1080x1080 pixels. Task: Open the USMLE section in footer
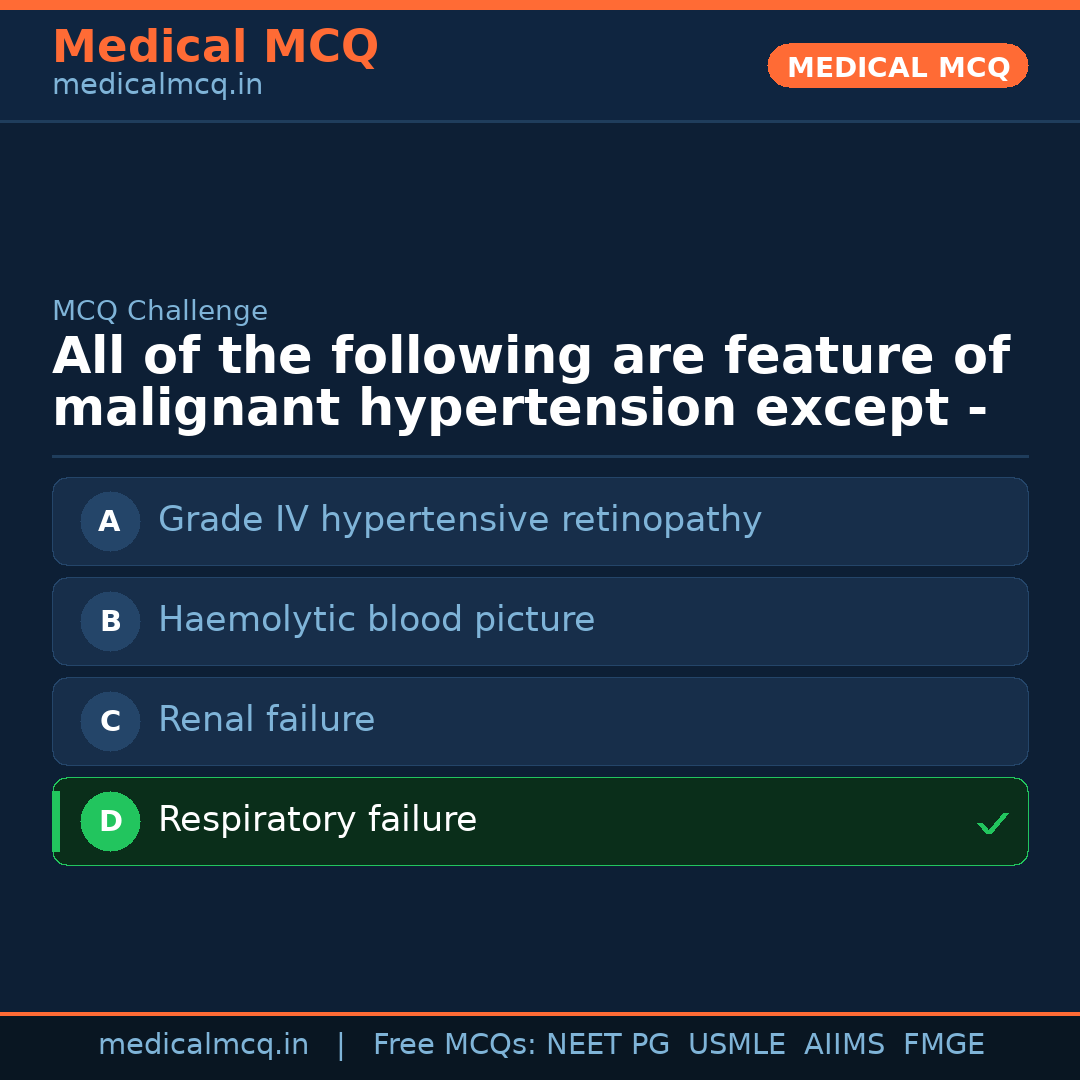pyautogui.click(x=737, y=1044)
